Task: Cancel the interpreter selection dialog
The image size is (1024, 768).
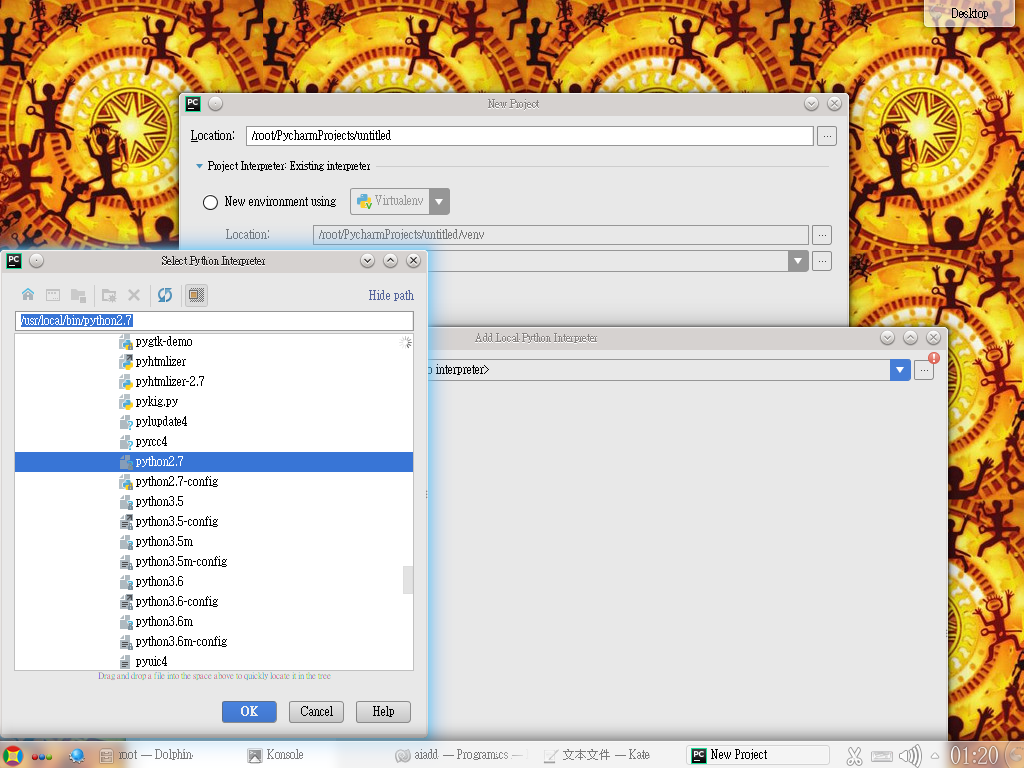Action: (x=316, y=711)
